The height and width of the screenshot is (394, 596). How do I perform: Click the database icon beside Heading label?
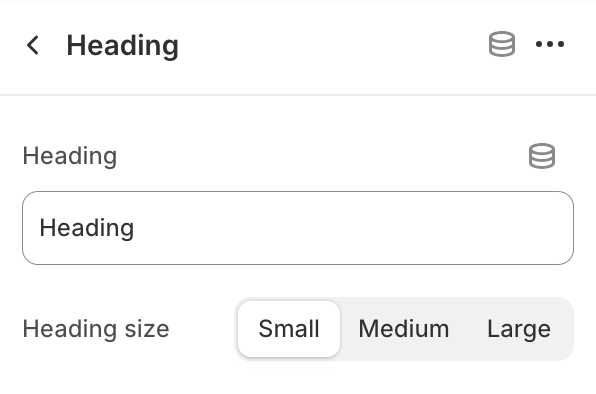(x=542, y=156)
